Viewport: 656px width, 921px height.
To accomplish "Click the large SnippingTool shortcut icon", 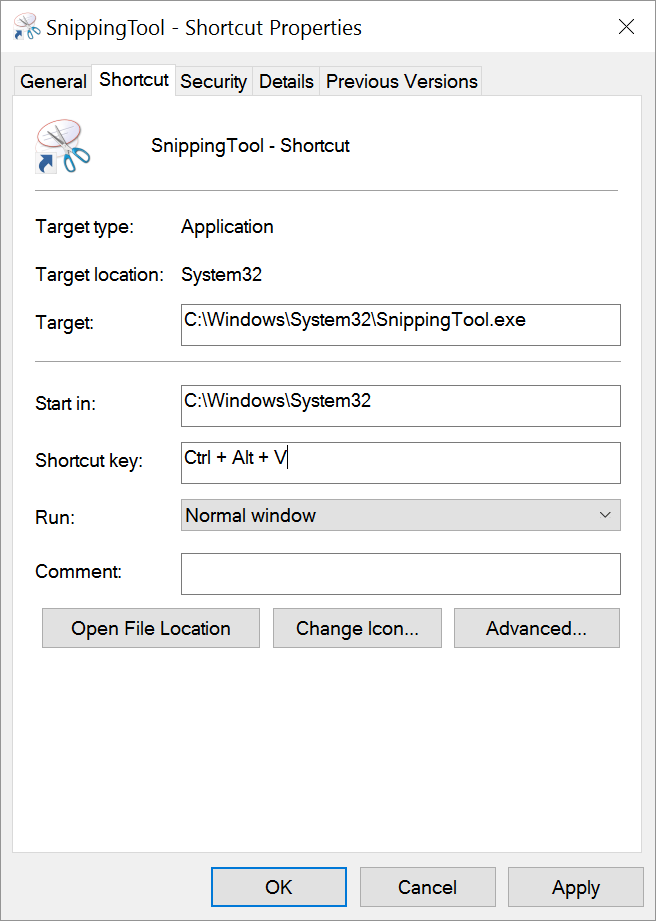I will [62, 147].
